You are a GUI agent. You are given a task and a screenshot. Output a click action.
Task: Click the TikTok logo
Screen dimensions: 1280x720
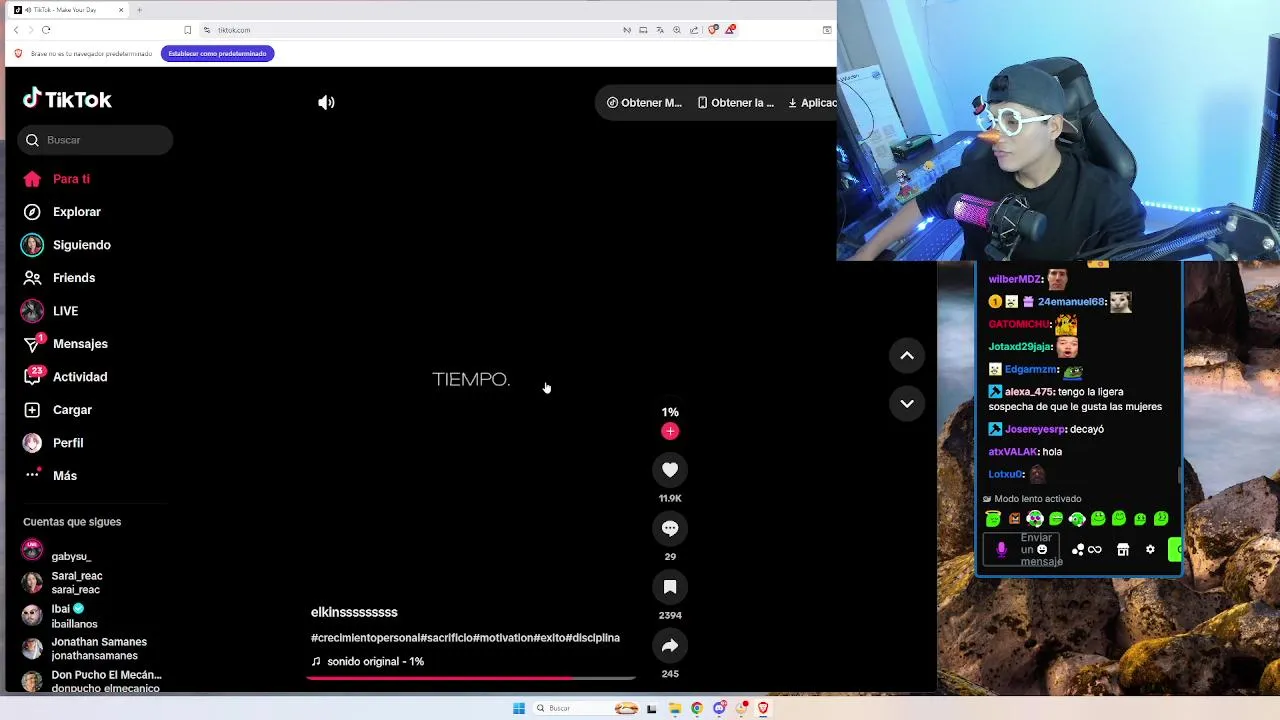tap(67, 99)
